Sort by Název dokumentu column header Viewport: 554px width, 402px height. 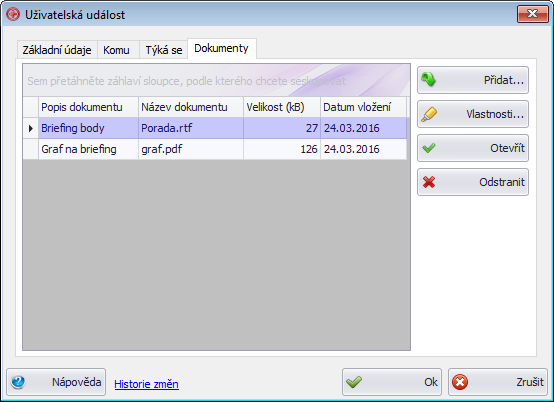point(191,107)
